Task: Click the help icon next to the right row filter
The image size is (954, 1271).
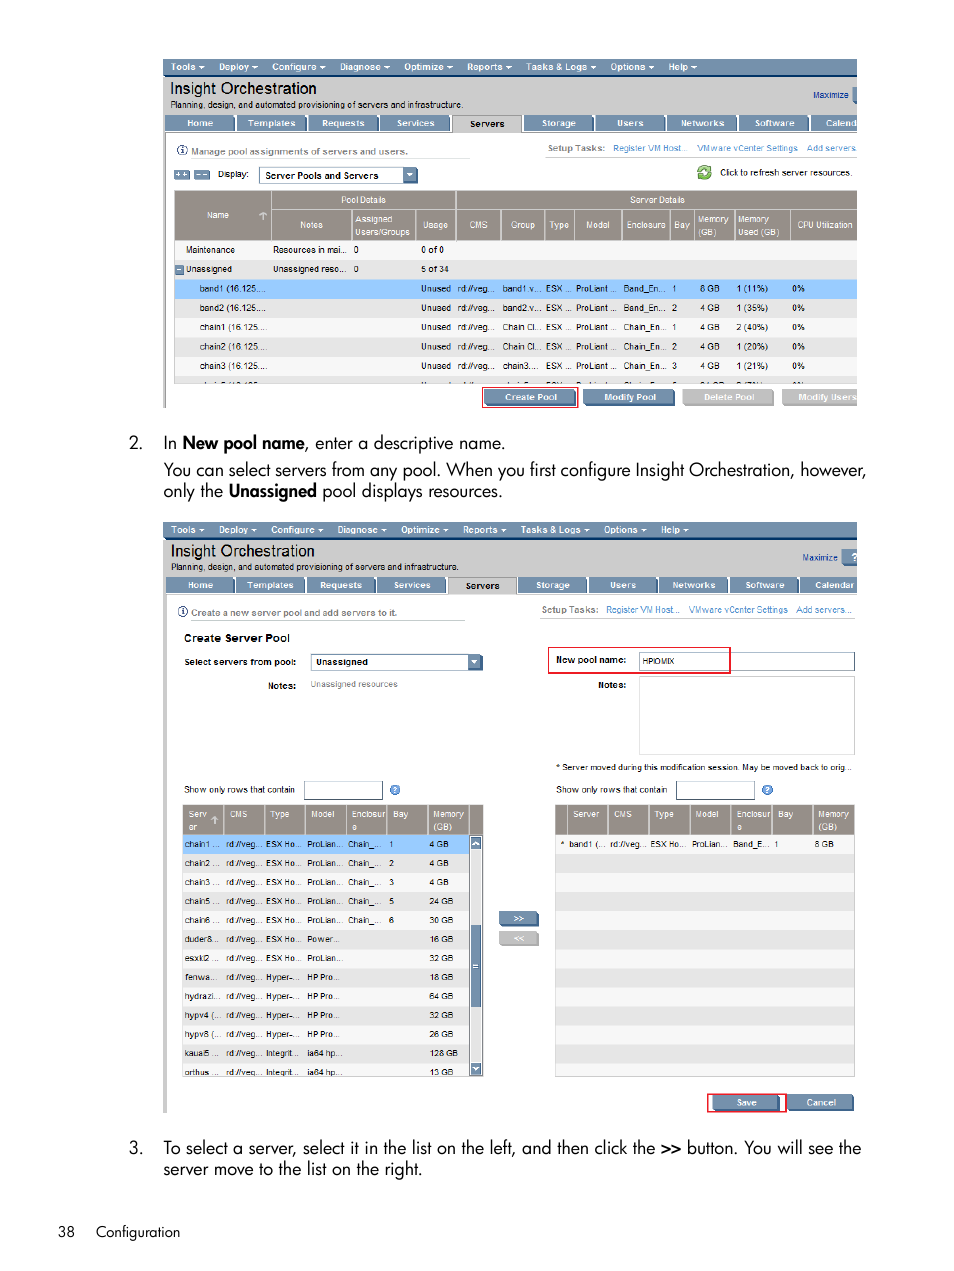Action: tap(767, 790)
